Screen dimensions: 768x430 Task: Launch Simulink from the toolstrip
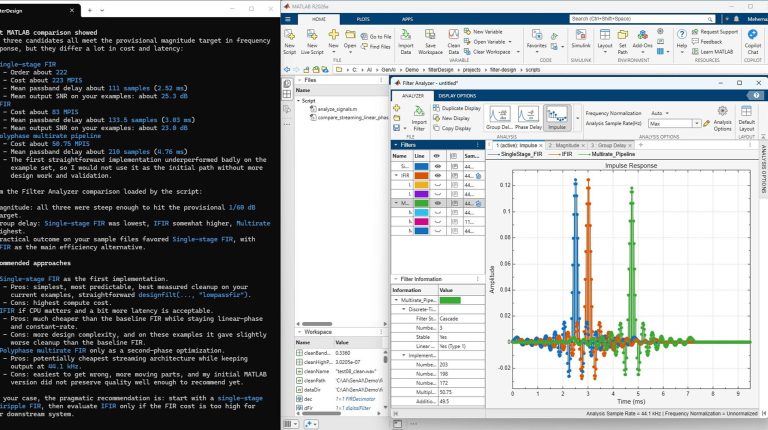click(580, 38)
